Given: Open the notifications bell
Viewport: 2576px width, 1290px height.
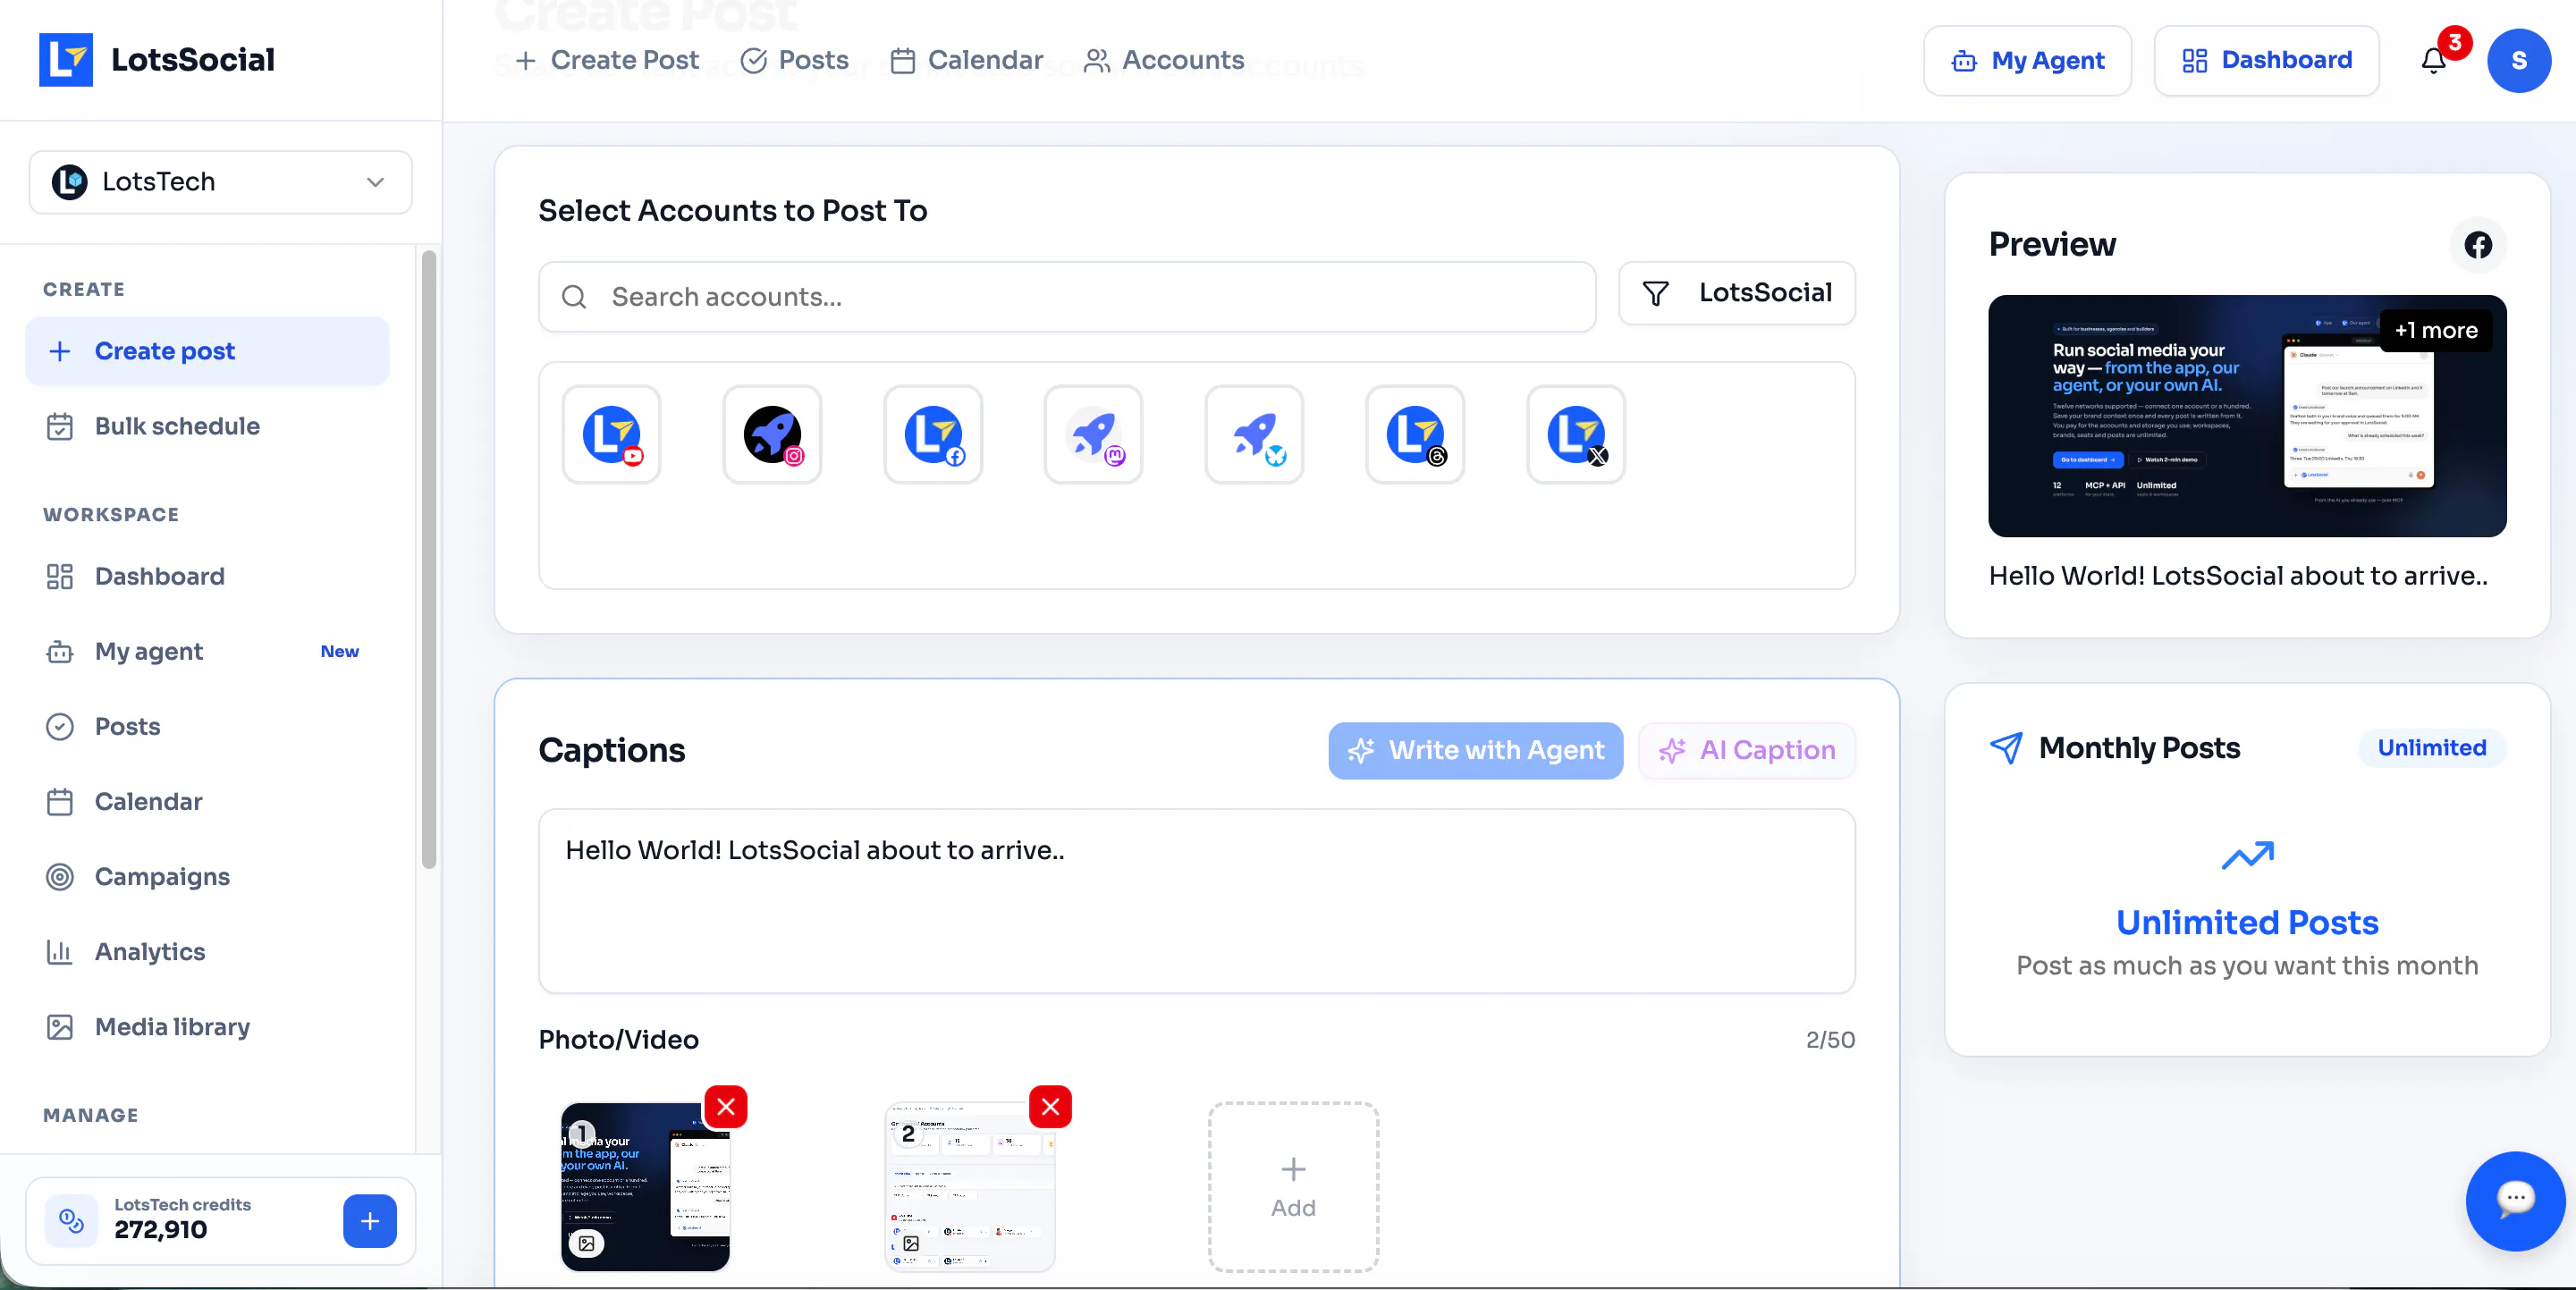Looking at the screenshot, I should pos(2433,61).
